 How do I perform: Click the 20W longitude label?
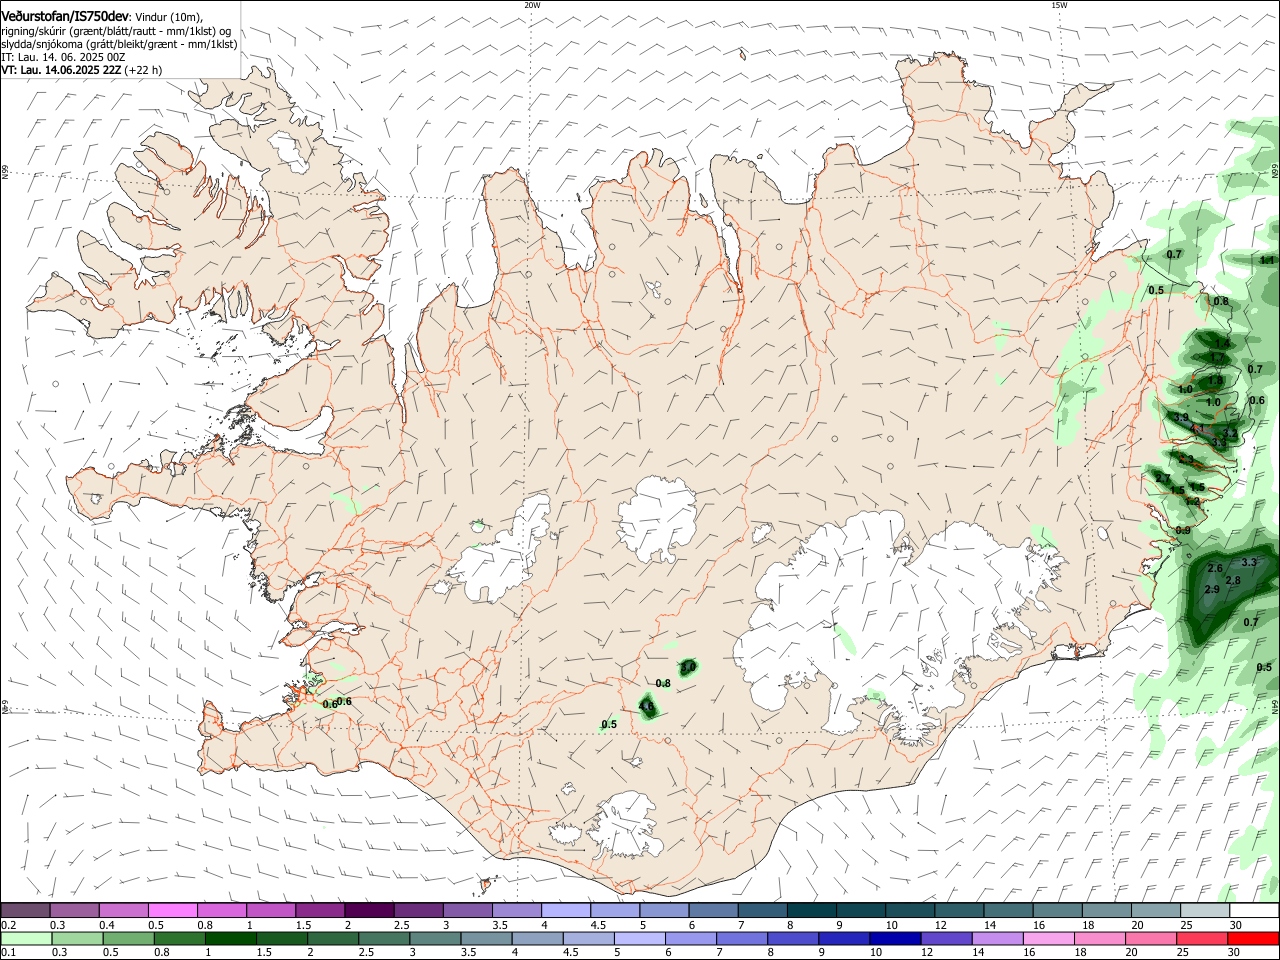pos(532,5)
